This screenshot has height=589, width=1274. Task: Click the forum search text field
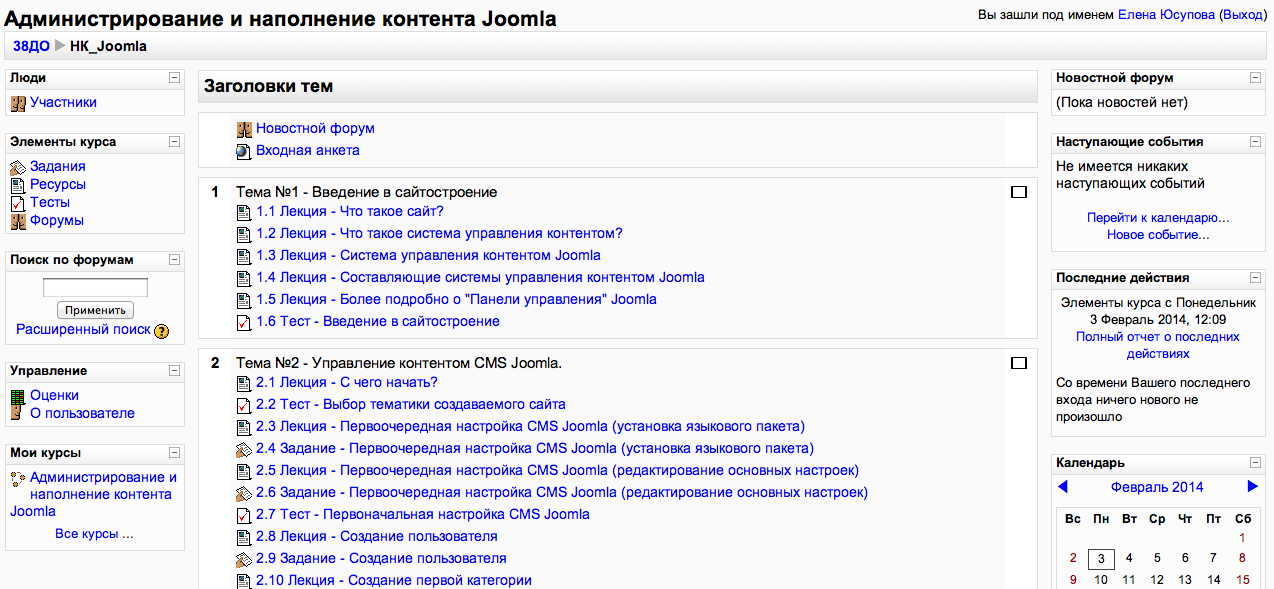pos(95,288)
